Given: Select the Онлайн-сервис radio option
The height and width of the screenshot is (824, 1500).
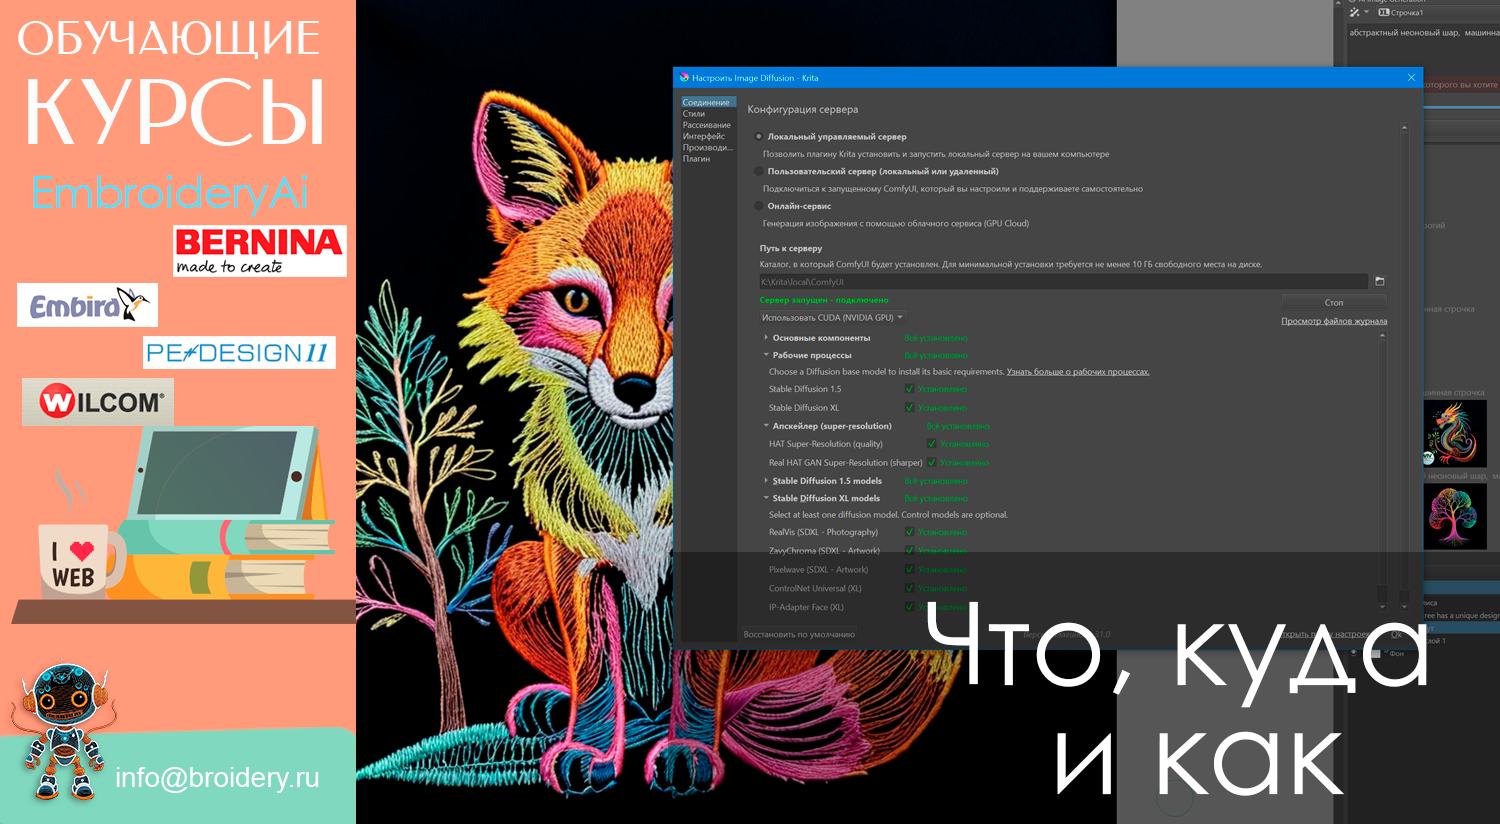Looking at the screenshot, I should [x=759, y=206].
